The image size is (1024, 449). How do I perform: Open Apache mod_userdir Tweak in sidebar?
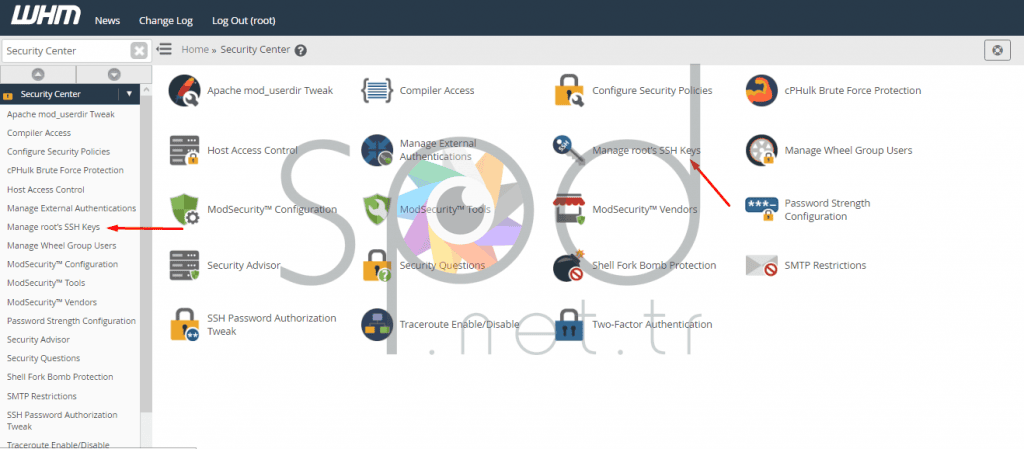[x=61, y=114]
